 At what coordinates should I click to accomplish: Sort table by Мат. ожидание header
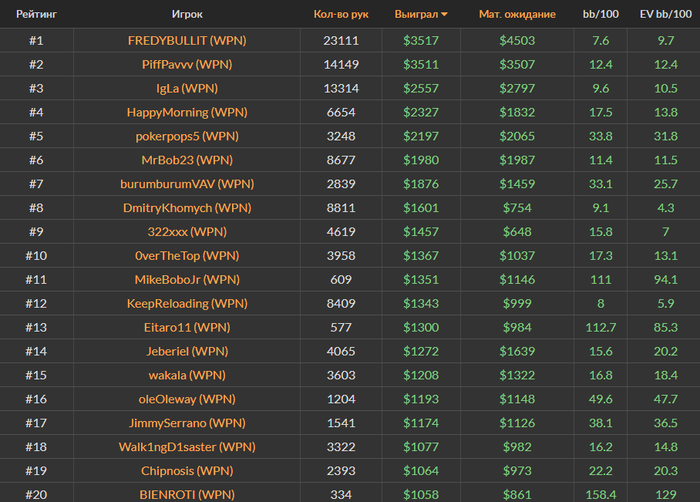pos(517,14)
